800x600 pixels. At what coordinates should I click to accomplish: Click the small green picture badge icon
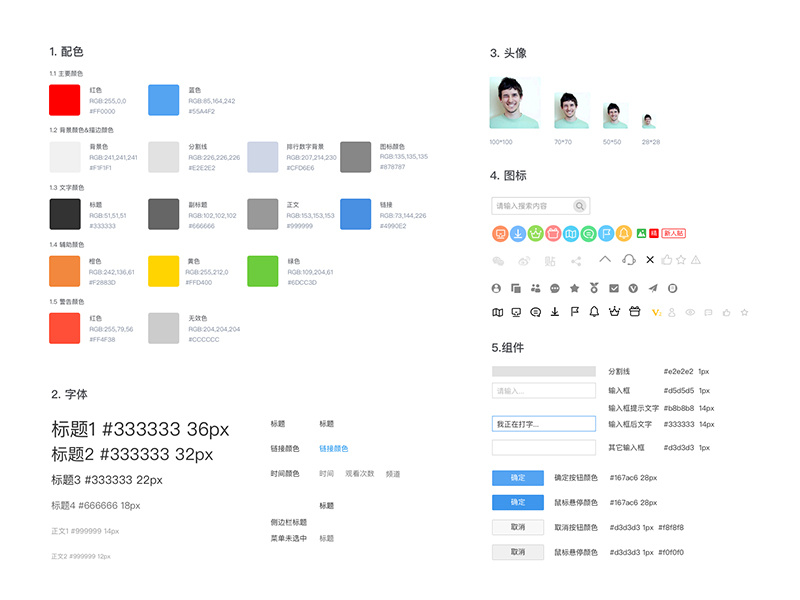641,234
